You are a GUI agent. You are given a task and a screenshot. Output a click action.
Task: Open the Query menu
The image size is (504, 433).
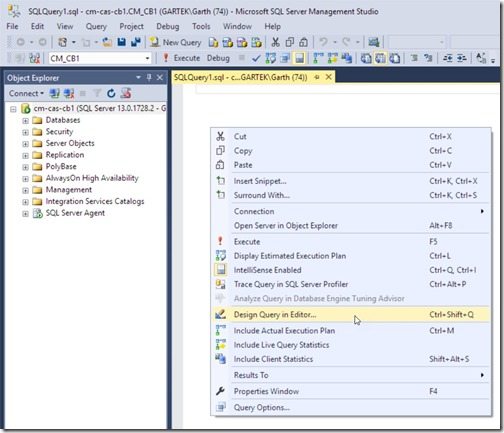96,26
